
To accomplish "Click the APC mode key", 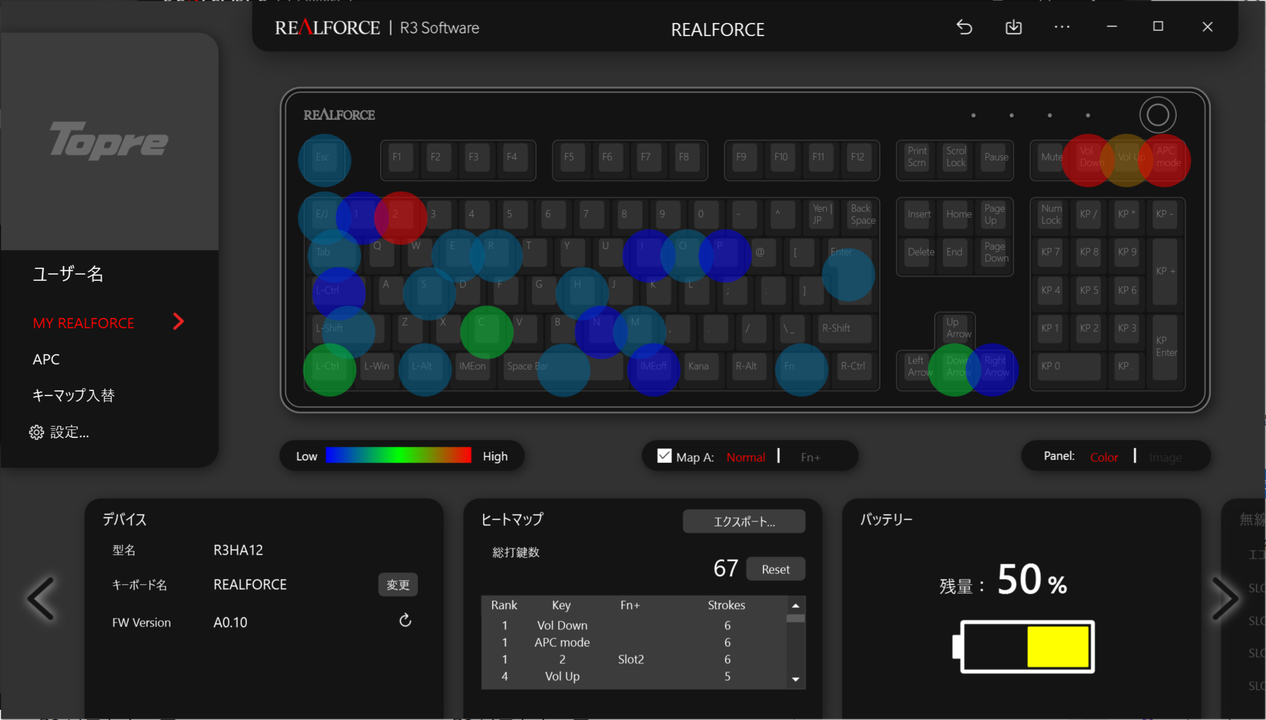I will (x=1167, y=158).
